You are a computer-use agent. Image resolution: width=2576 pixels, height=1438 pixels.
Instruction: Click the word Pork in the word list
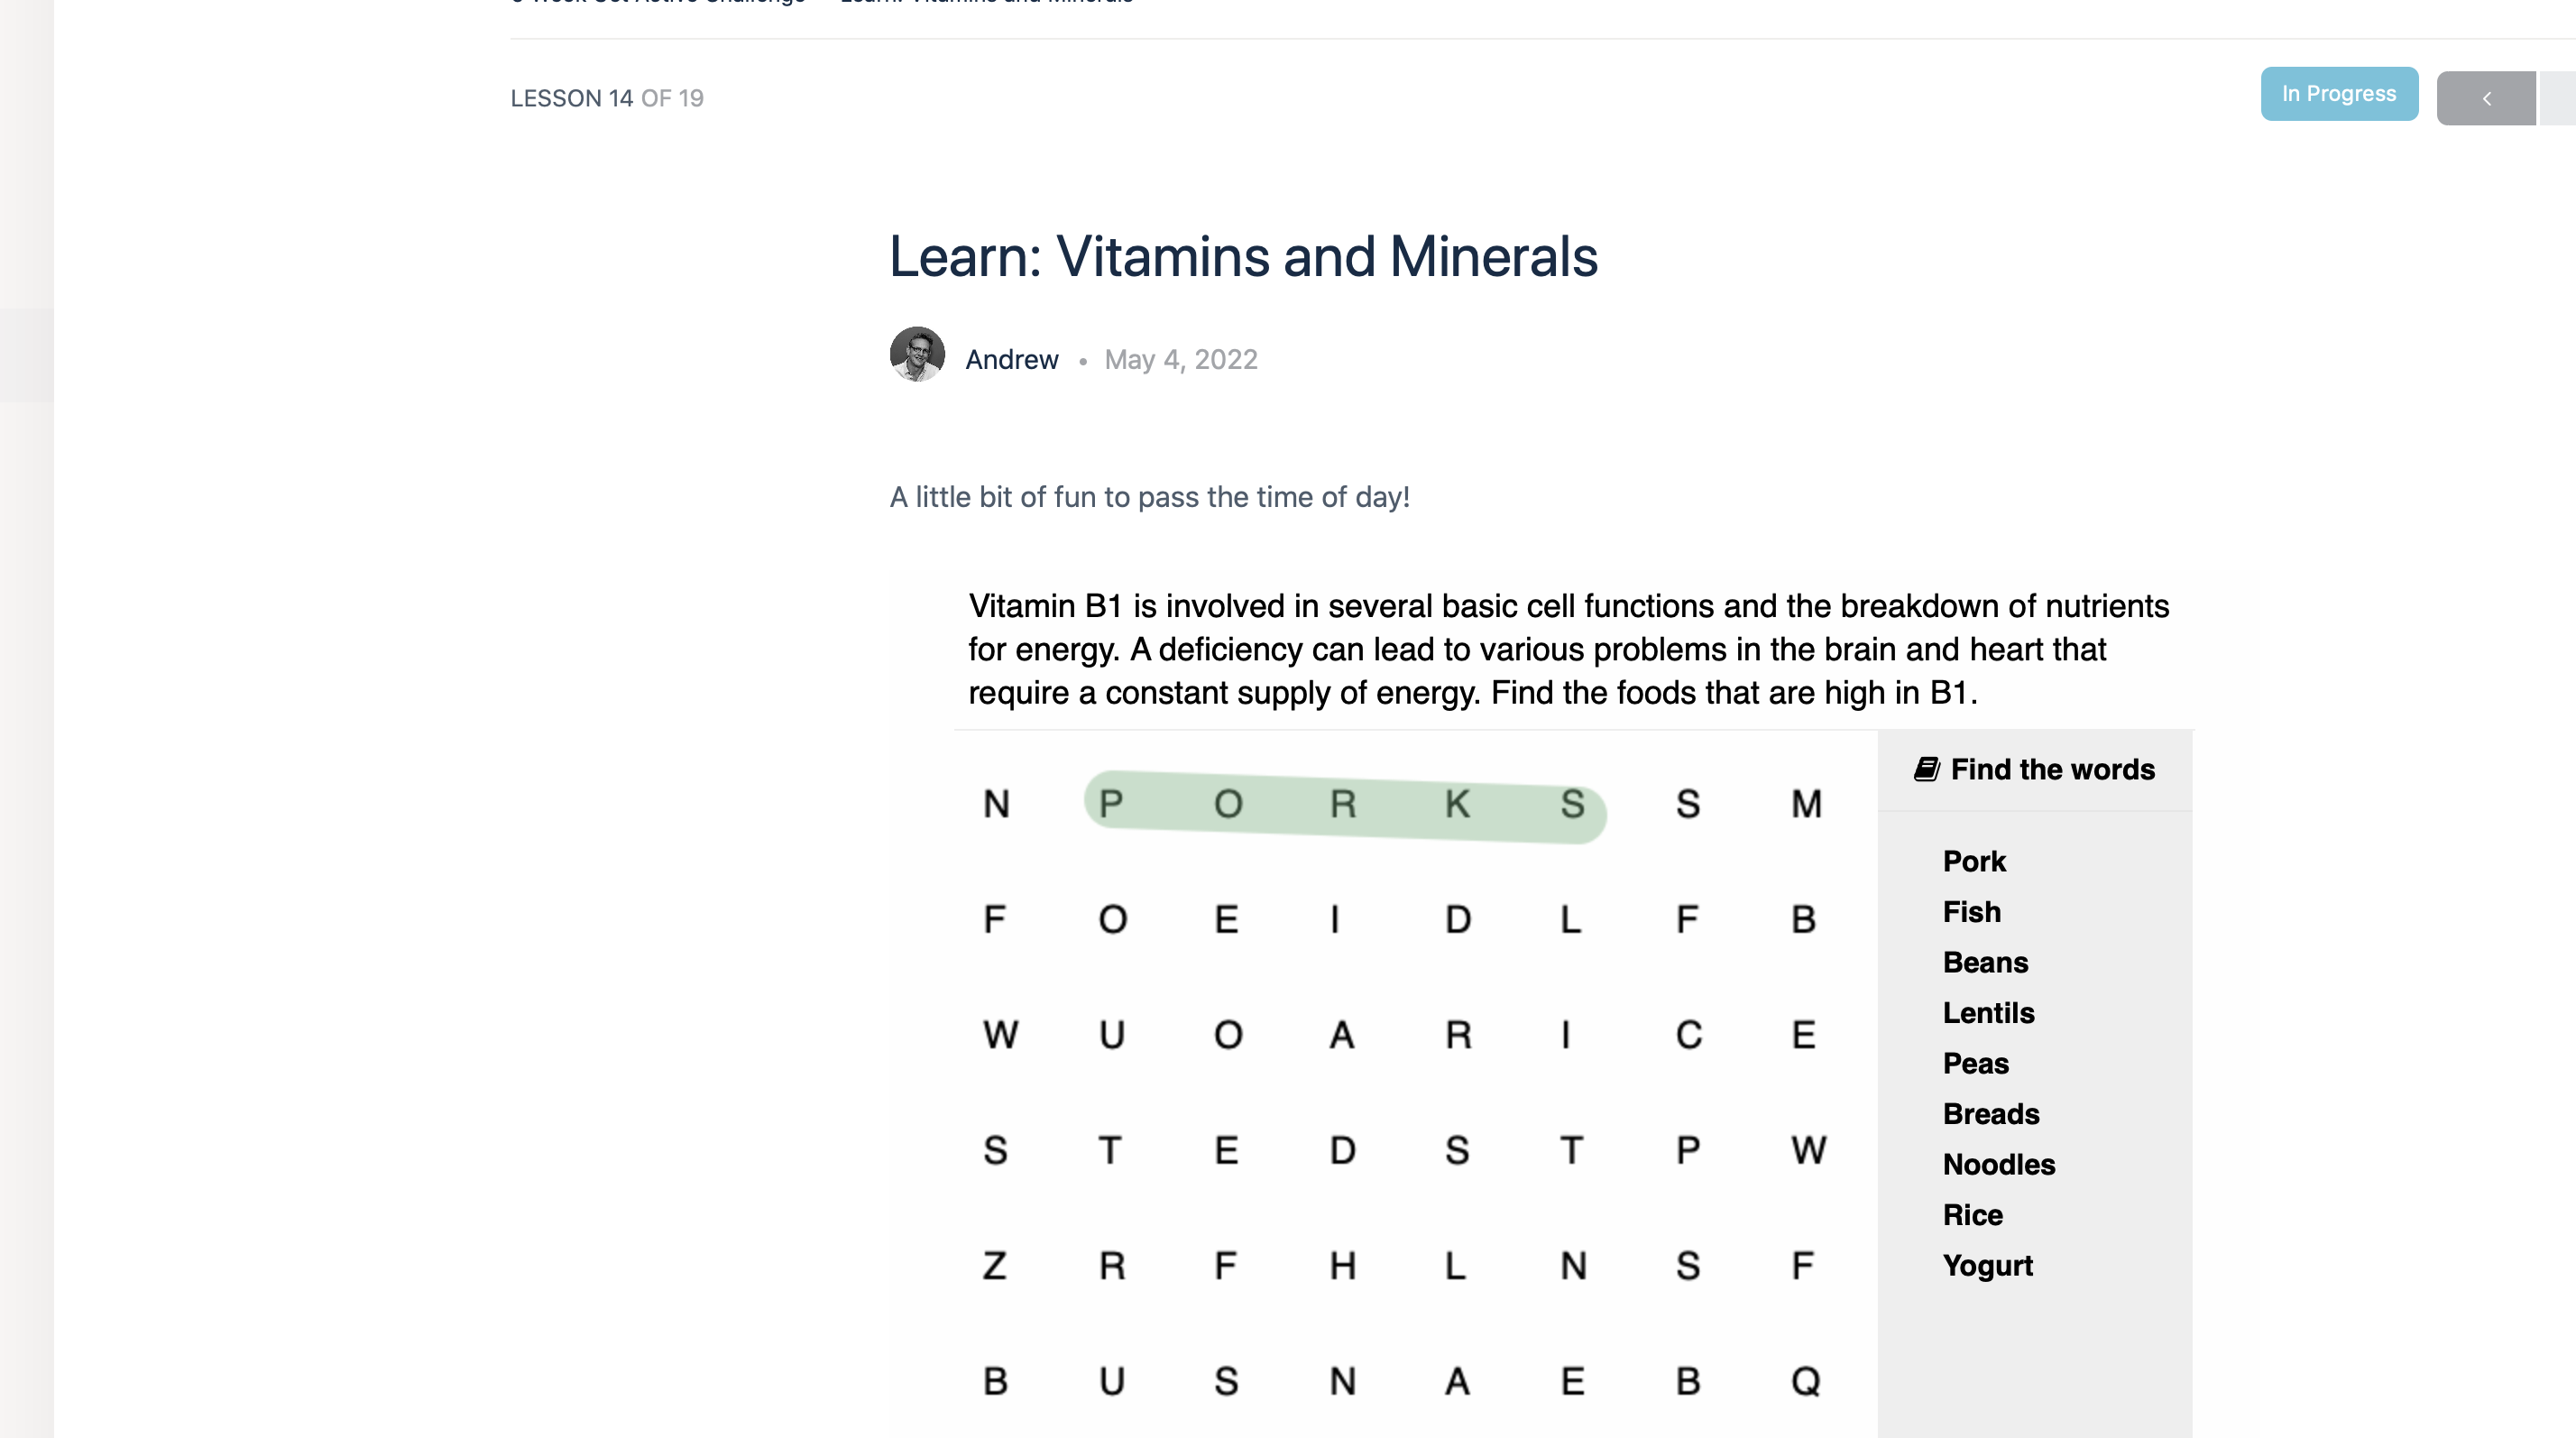coord(1974,862)
